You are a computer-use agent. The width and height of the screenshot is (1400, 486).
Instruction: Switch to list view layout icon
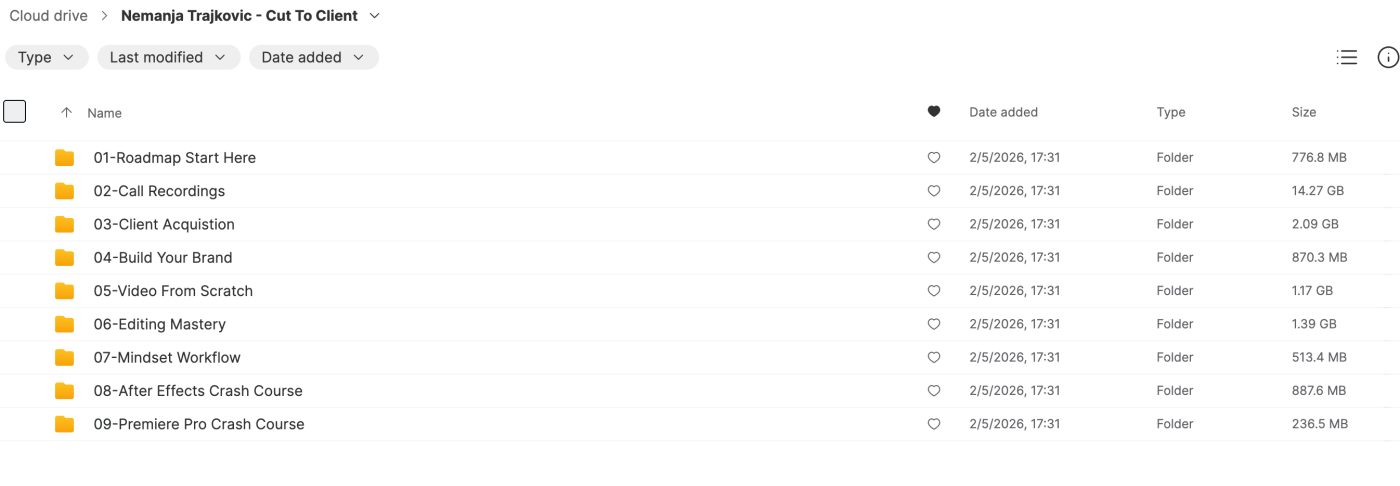coord(1347,58)
